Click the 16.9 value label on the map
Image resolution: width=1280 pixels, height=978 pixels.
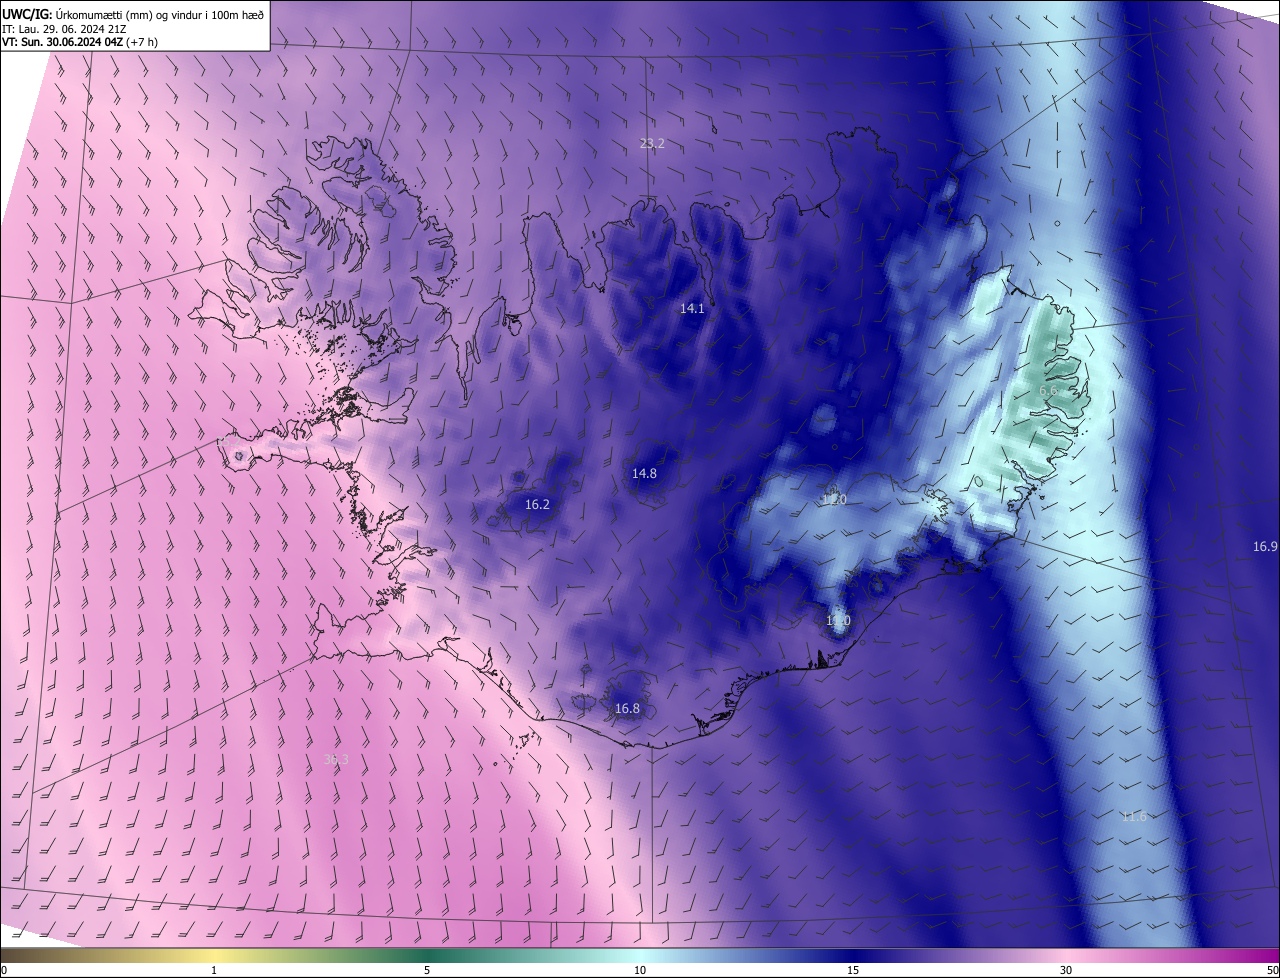tap(1265, 547)
